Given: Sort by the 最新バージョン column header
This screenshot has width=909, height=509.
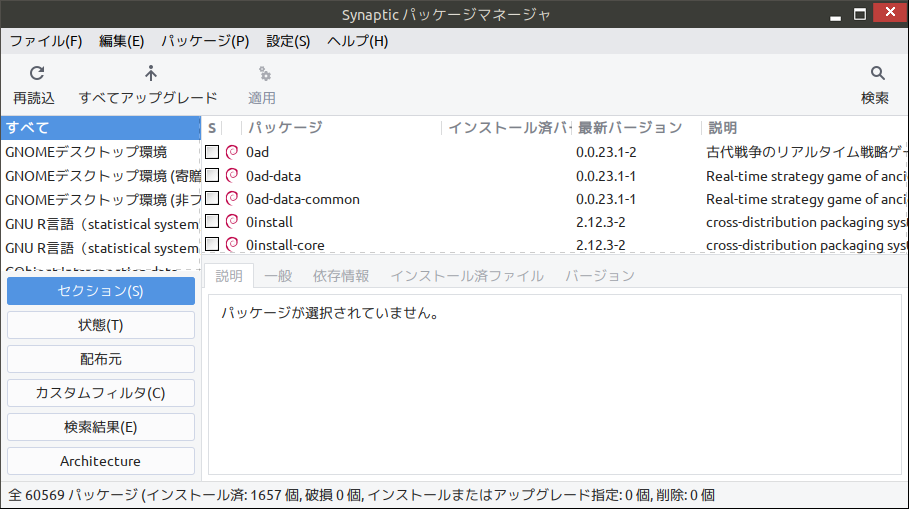Looking at the screenshot, I should coord(637,128).
